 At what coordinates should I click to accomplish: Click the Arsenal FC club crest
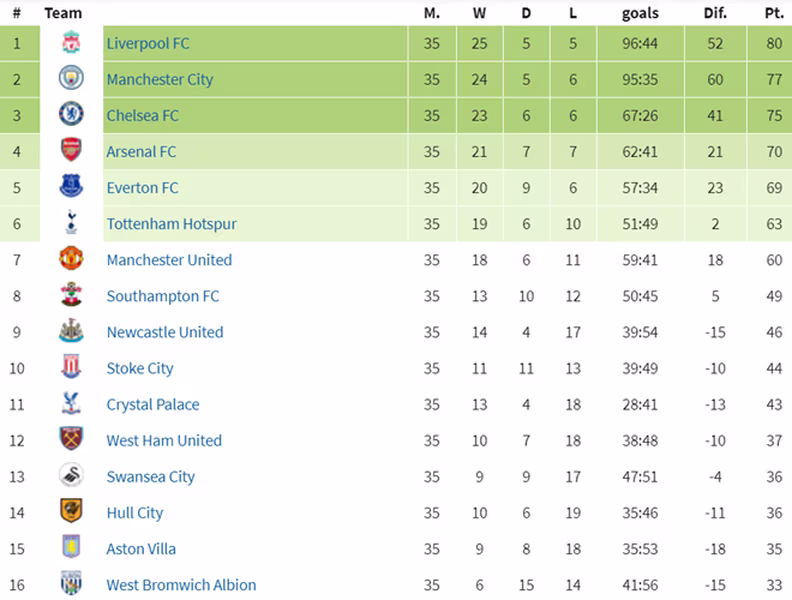click(x=71, y=150)
